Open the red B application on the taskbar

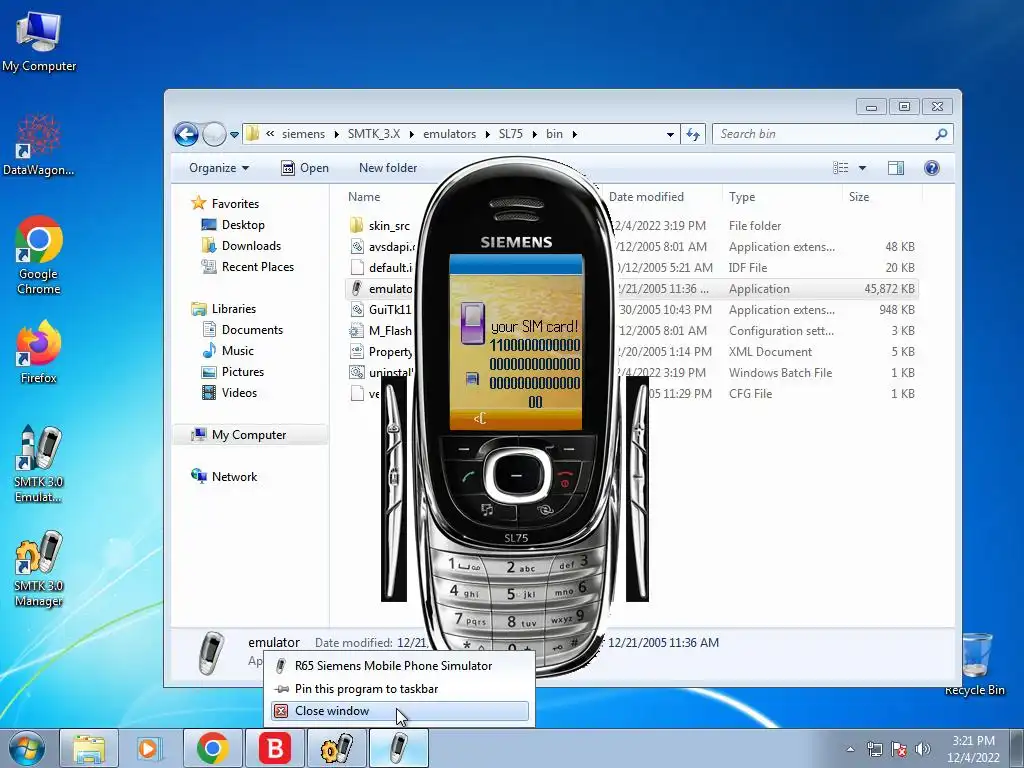[274, 748]
